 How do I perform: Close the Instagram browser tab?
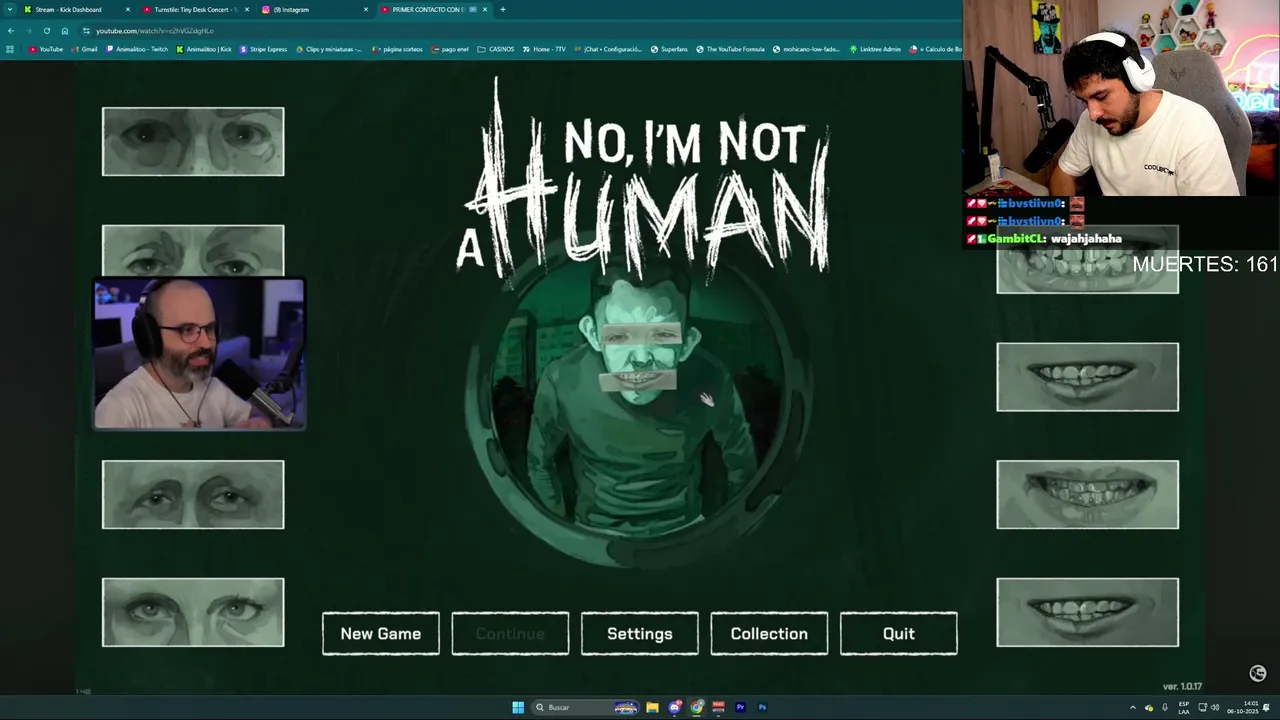(x=366, y=9)
